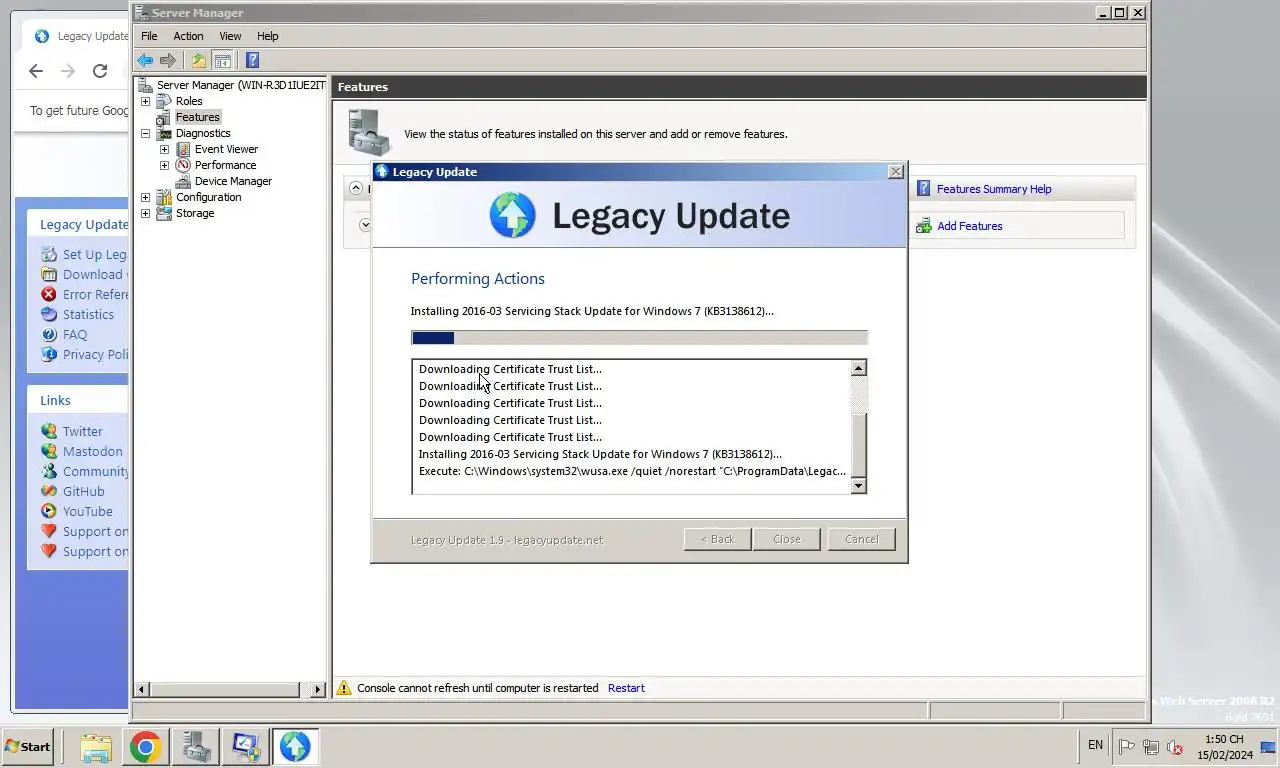Open the File menu
This screenshot has height=768, width=1280.
149,36
